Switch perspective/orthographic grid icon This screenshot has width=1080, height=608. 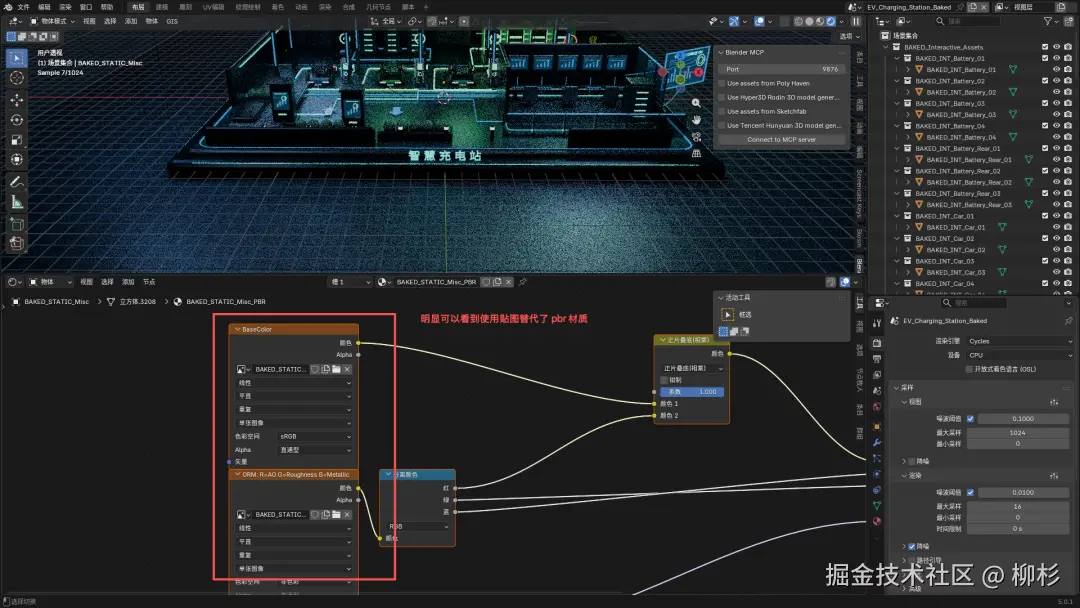click(x=696, y=153)
